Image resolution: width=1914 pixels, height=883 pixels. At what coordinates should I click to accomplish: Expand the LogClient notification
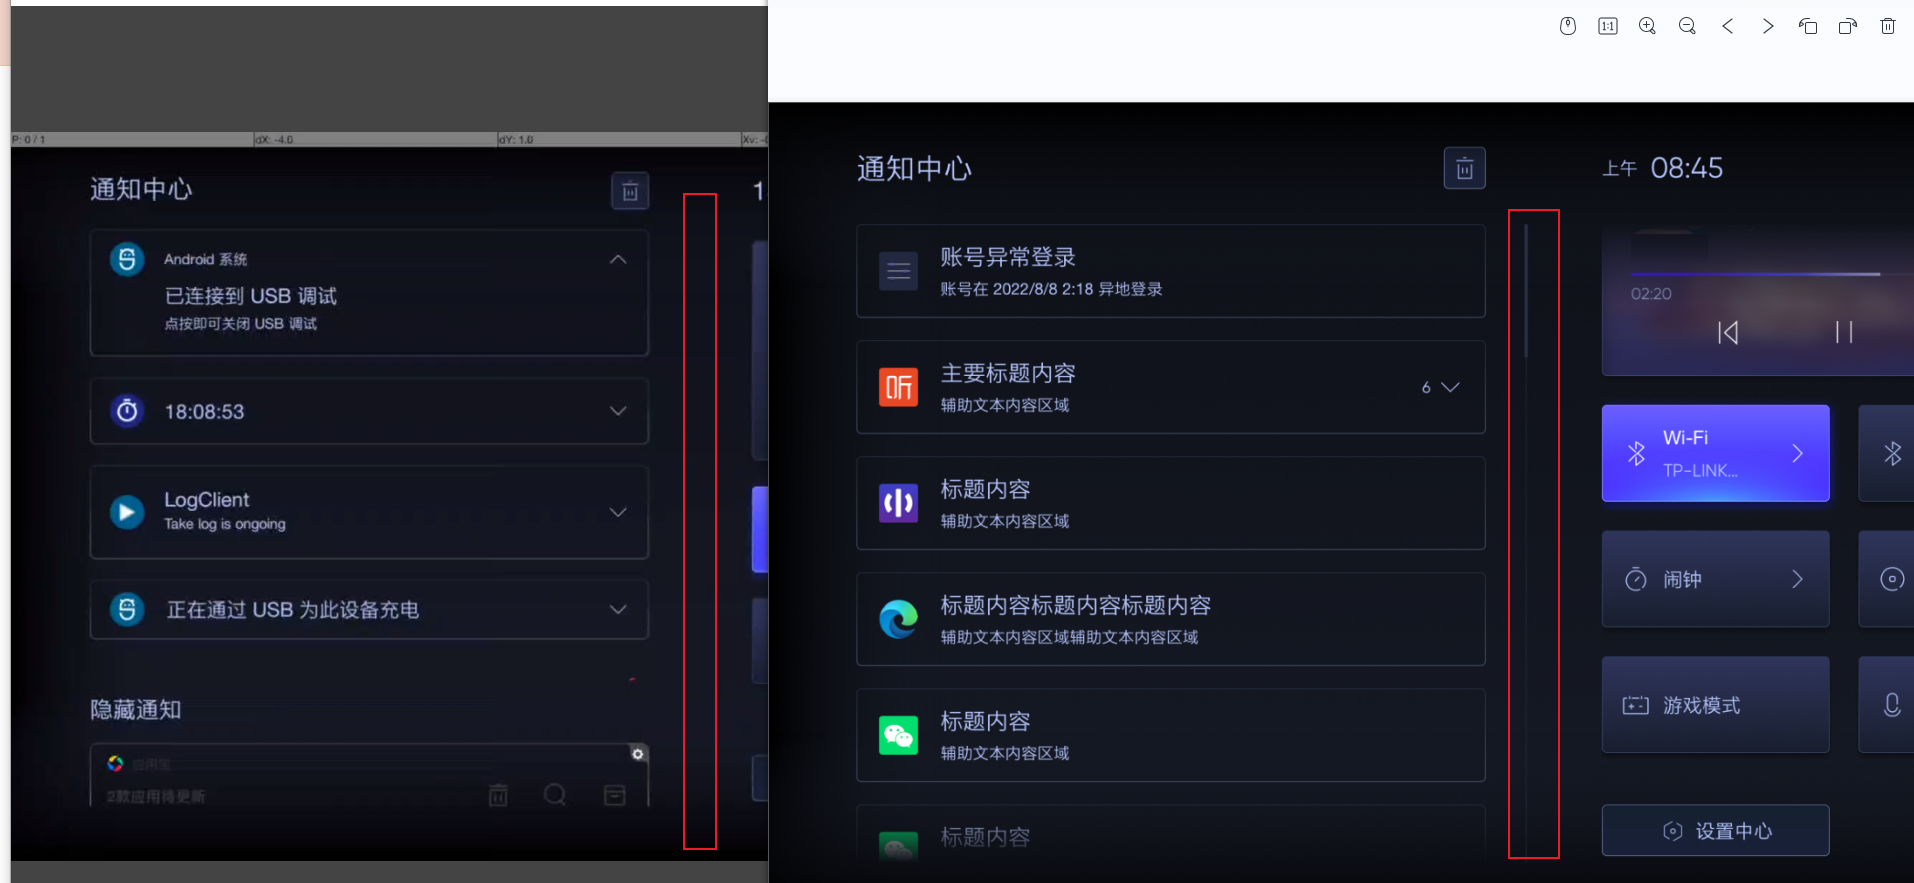tap(618, 512)
